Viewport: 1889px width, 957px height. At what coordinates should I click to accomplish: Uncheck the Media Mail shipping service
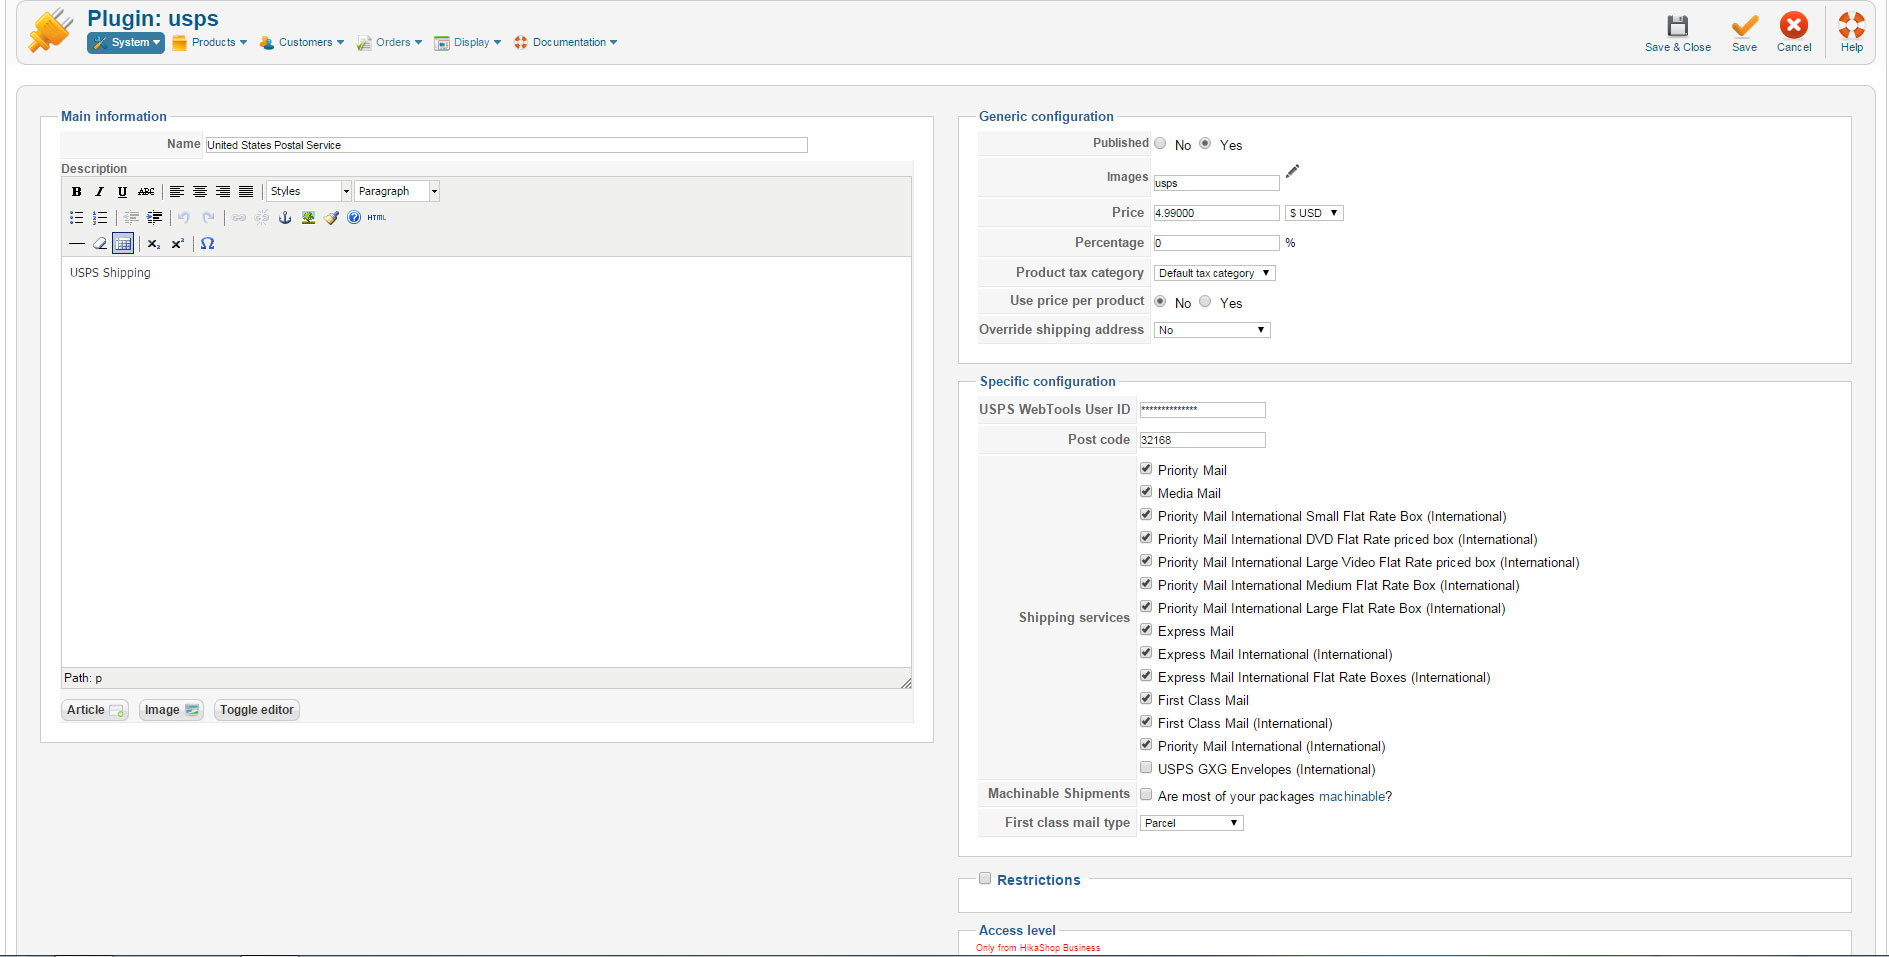[1146, 492]
